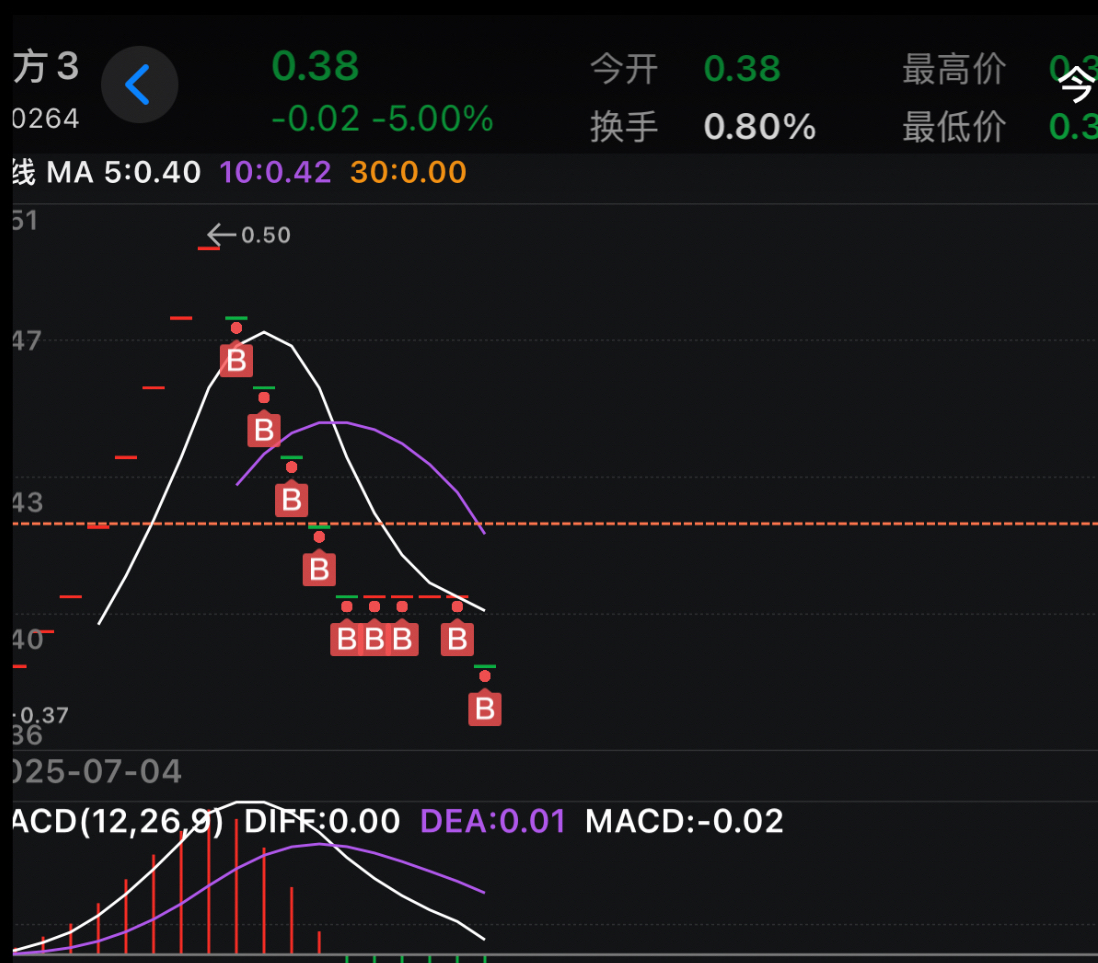Screen dimensions: 1098x963
Task: Click the MA 5:0.40 indicator label
Action: point(123,172)
